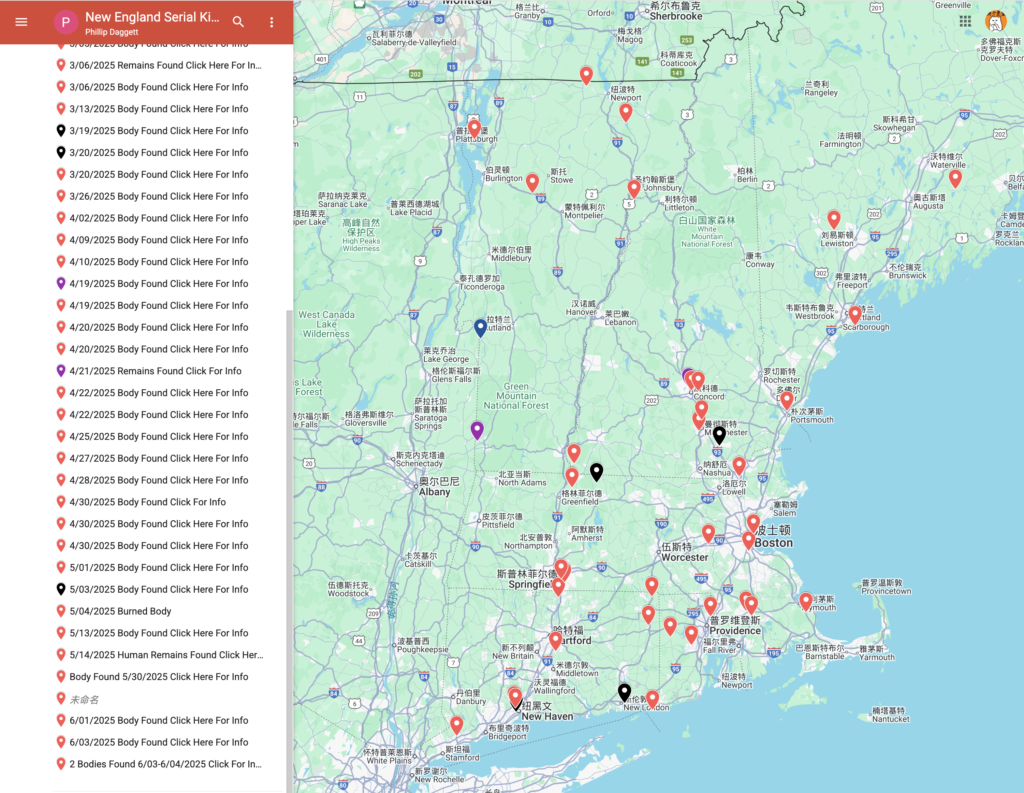Click the red pin near Portsmouth
The image size is (1024, 793).
787,400
